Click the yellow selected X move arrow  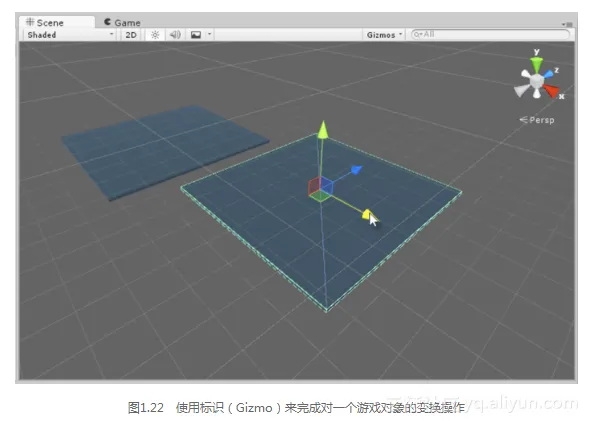click(367, 214)
